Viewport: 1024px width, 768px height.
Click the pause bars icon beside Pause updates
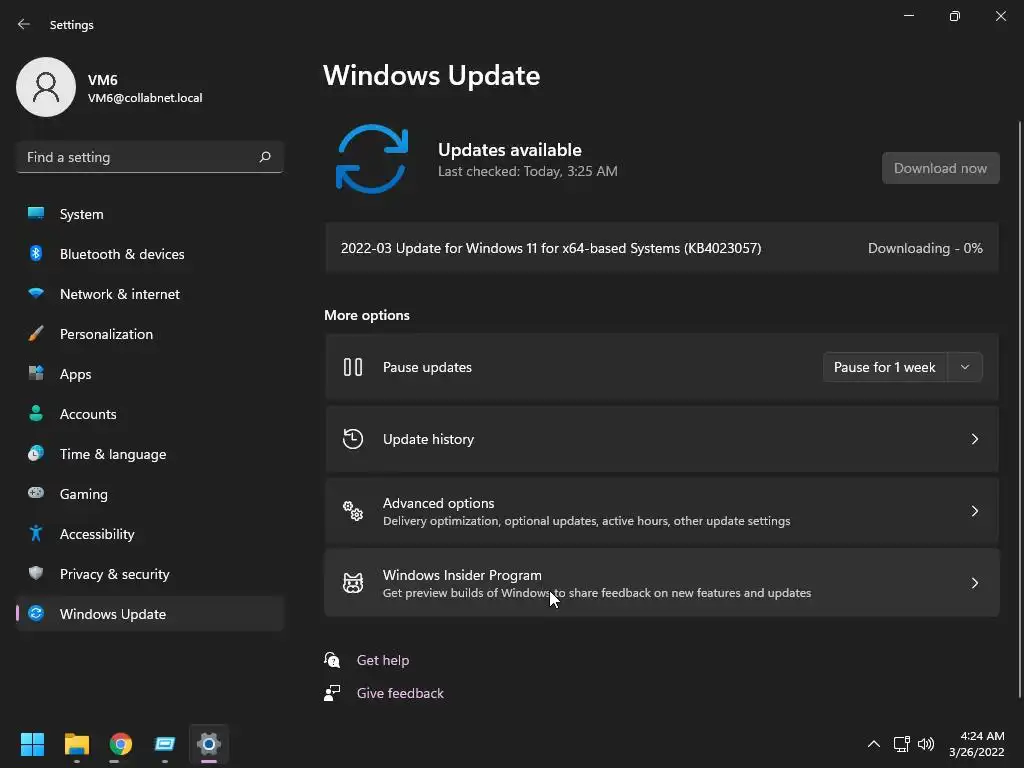pos(353,367)
